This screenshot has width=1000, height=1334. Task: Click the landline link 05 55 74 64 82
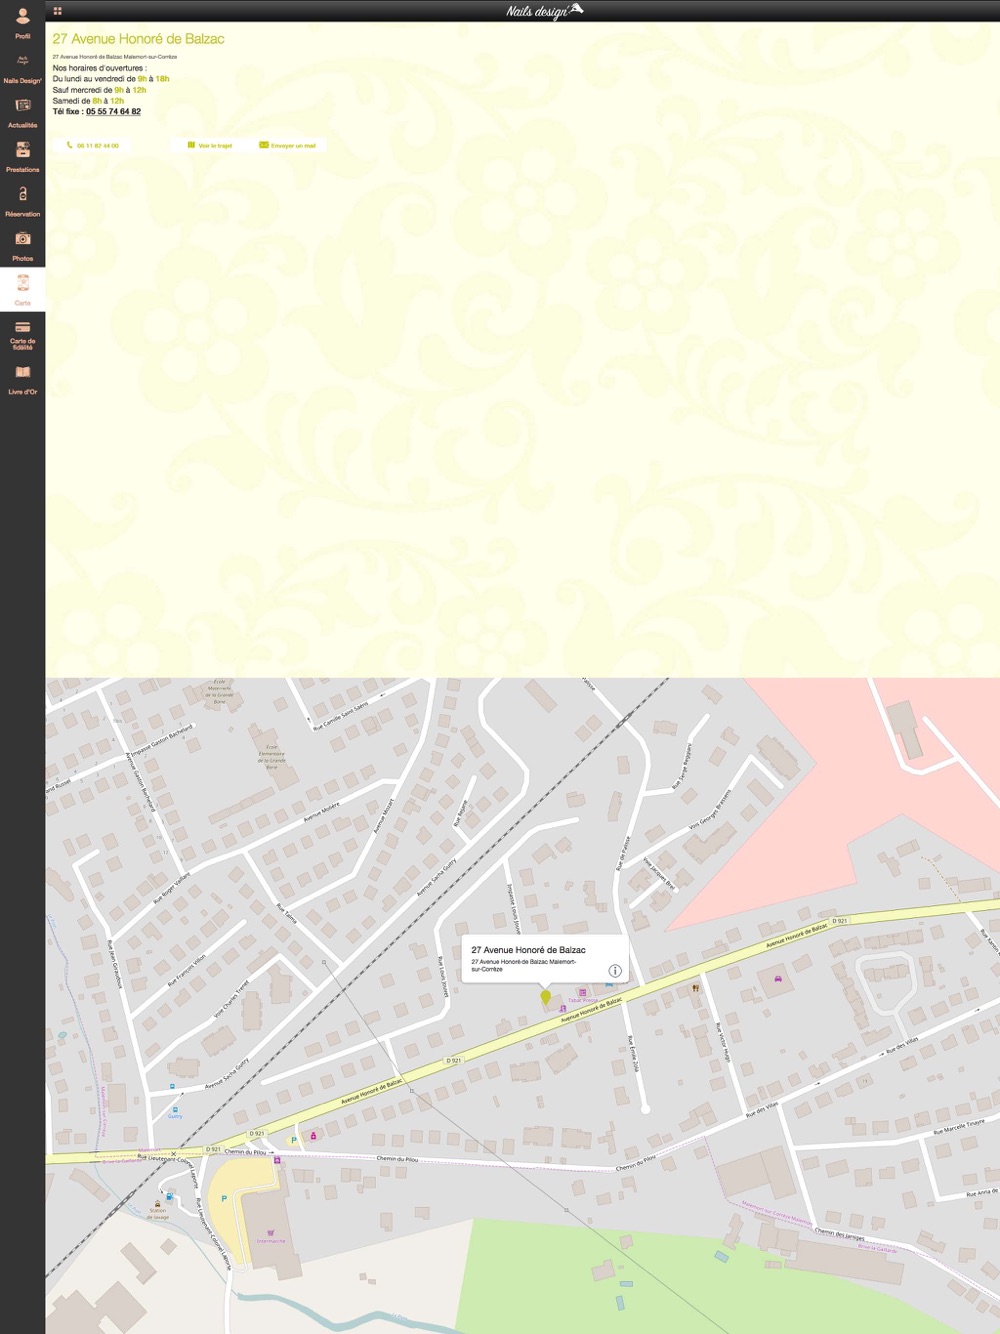[x=113, y=112]
